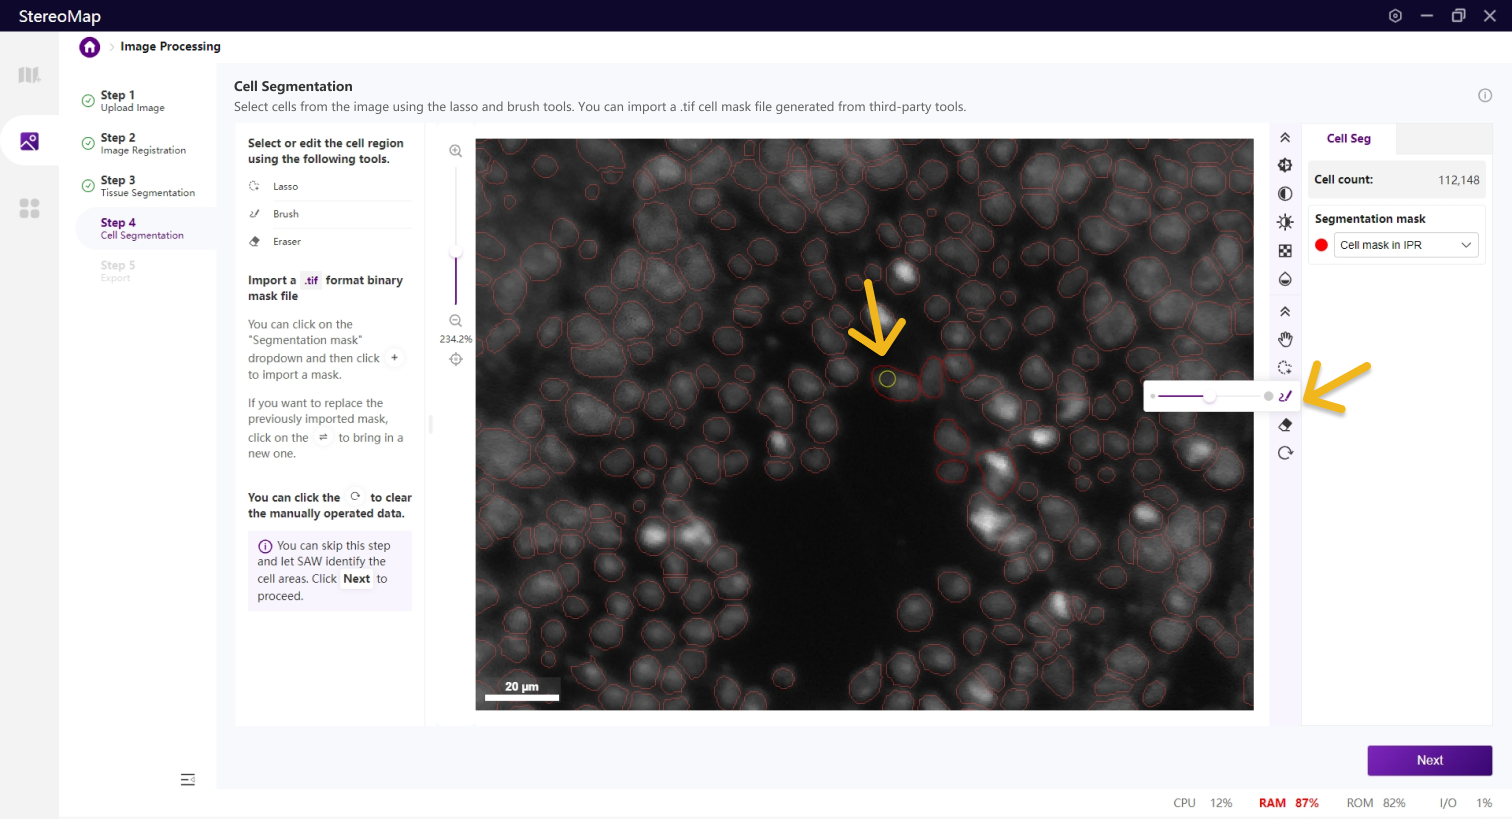Viewport: 1512px width, 819px height.
Task: Go to Step 3 Tissue Segmentation
Action: click(x=147, y=186)
